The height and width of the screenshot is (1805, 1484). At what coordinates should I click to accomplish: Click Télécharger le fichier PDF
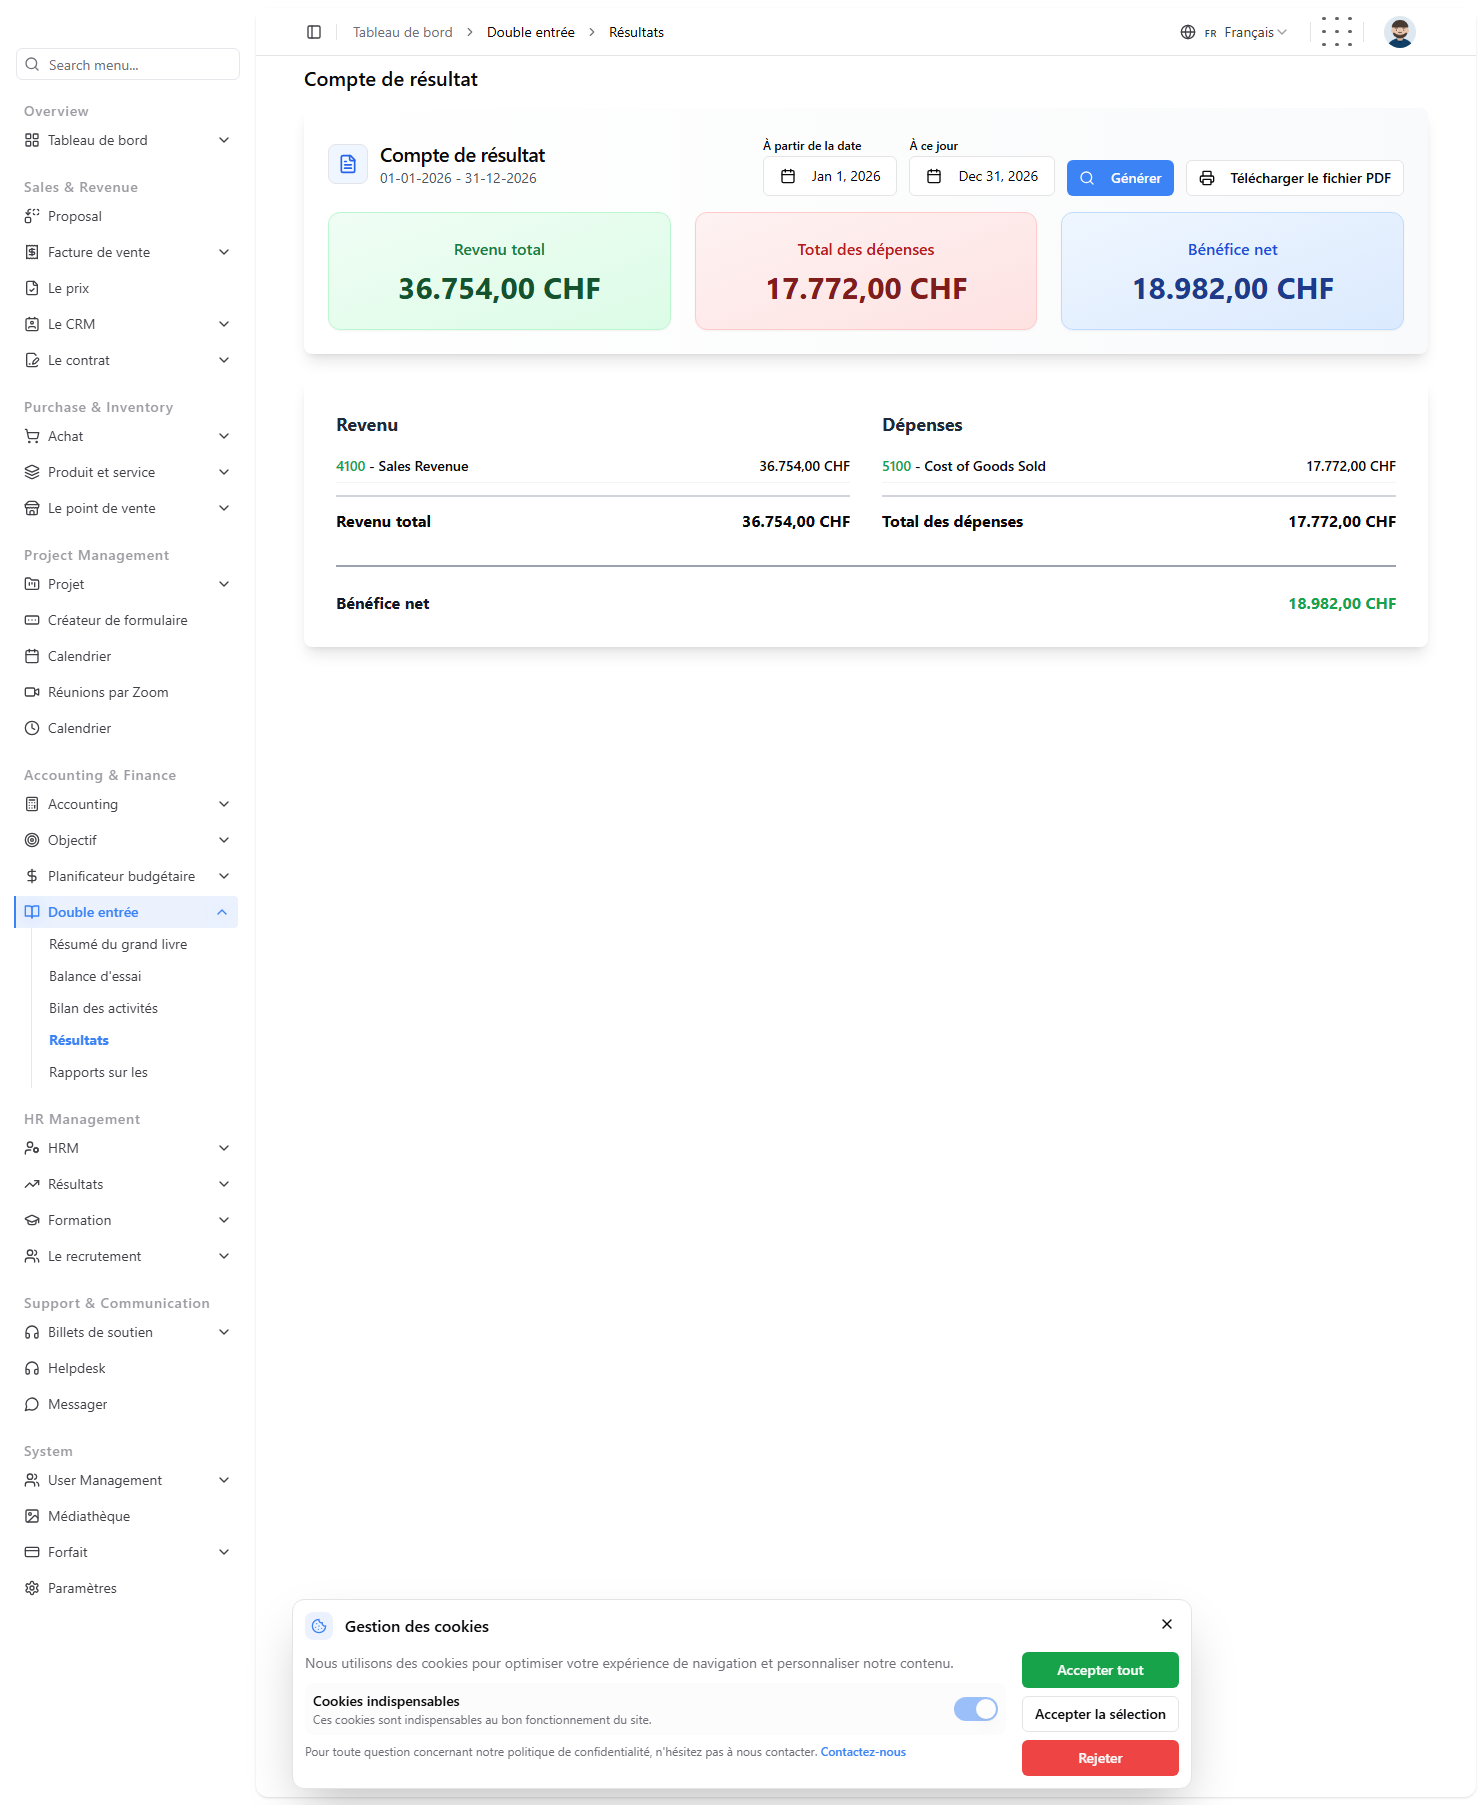1295,178
